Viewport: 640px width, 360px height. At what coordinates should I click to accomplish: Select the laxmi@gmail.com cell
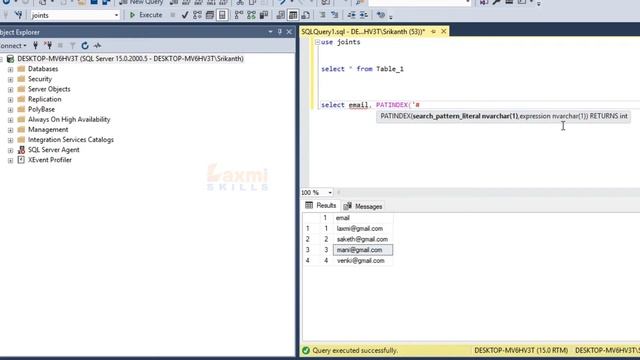[363, 229]
